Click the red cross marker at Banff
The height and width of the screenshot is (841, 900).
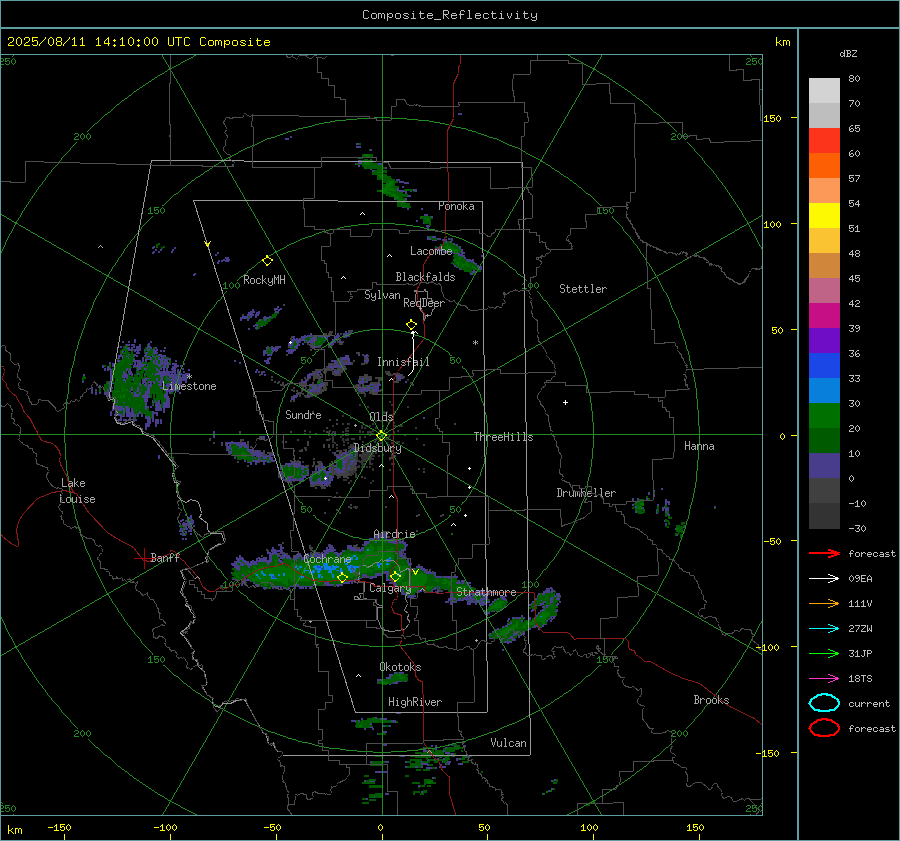[143, 558]
